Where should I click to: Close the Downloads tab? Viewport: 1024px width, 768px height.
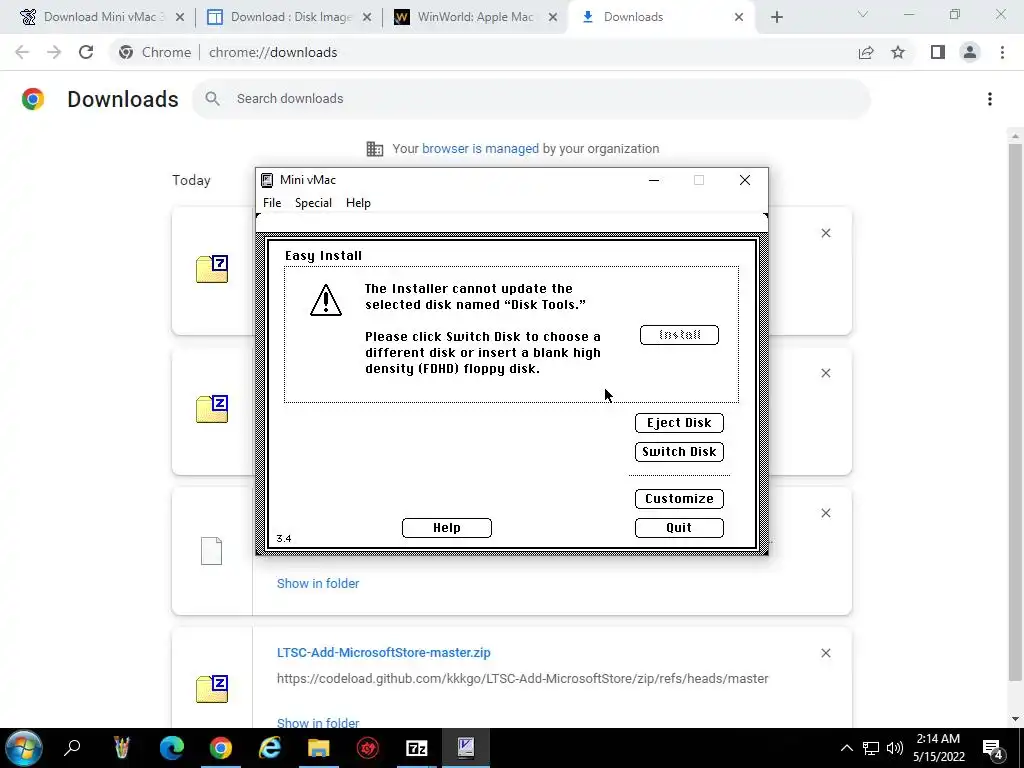coord(739,17)
